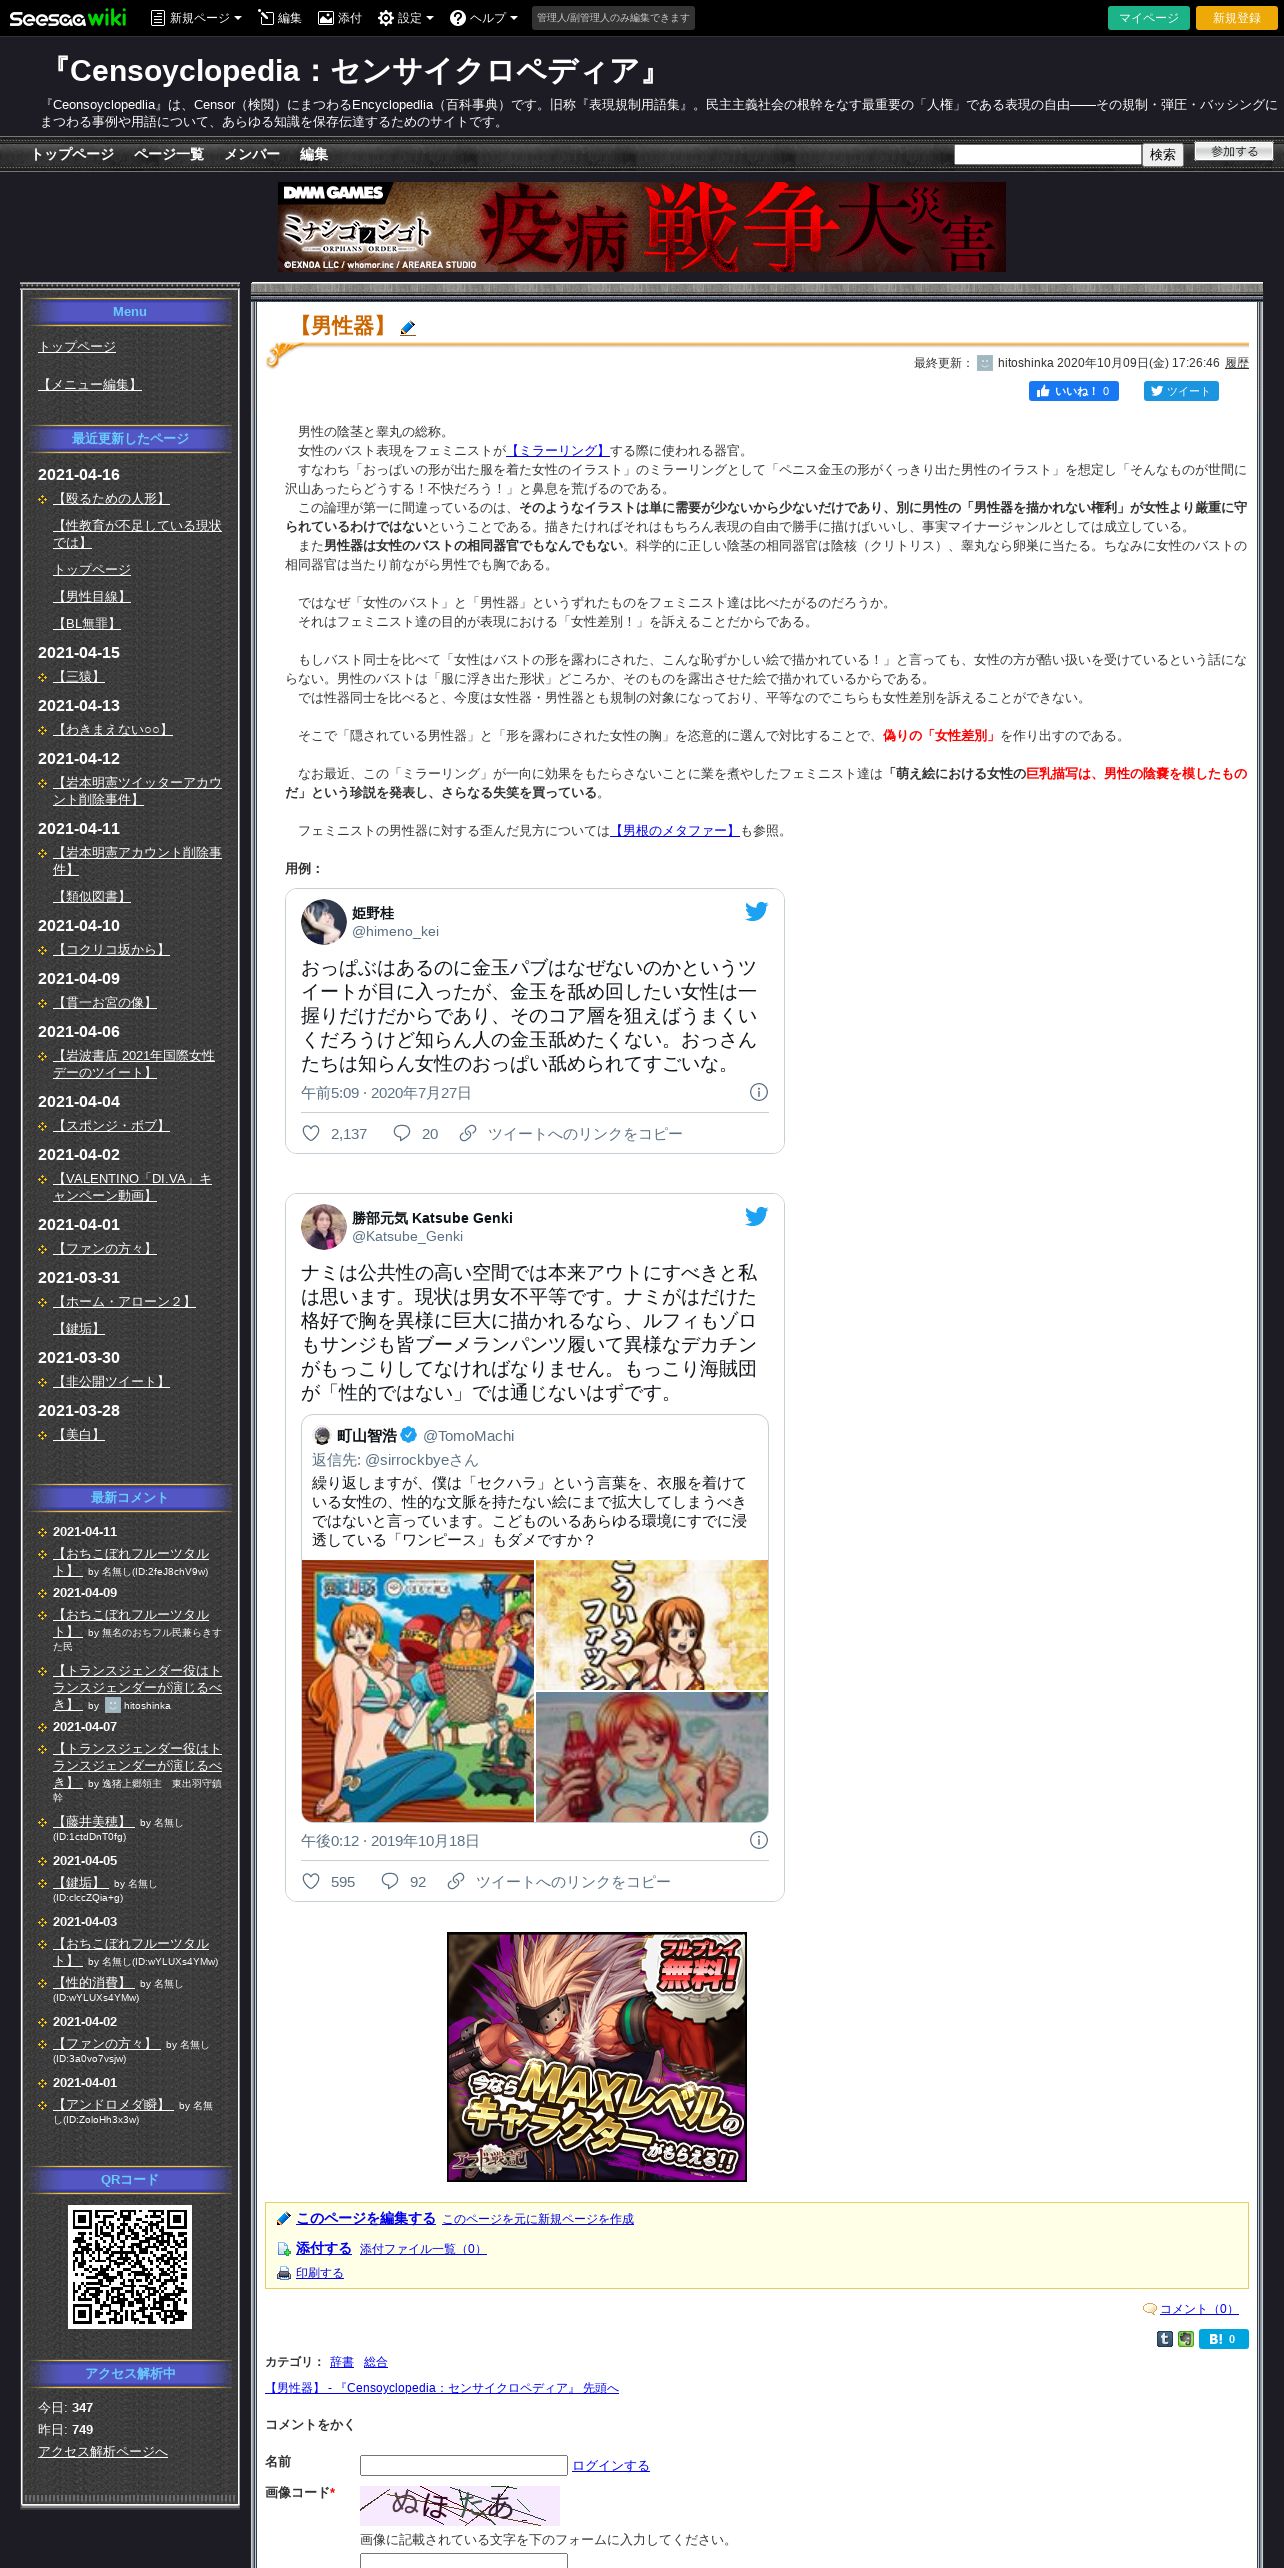The width and height of the screenshot is (1284, 2568).
Task: Click Katsube Genki profile avatar
Action: (323, 1227)
